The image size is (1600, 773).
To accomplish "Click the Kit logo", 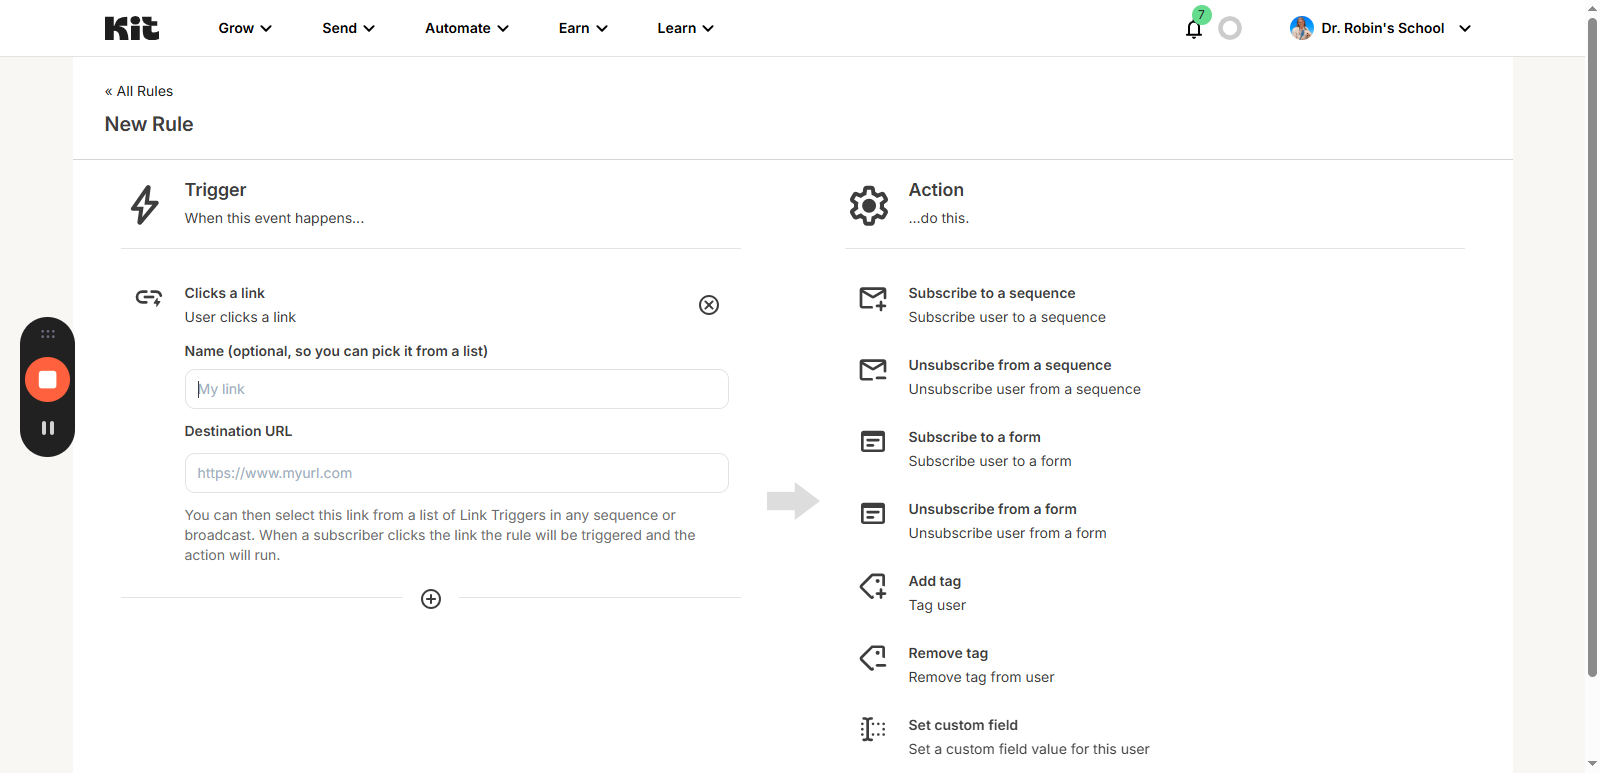I will (x=131, y=28).
